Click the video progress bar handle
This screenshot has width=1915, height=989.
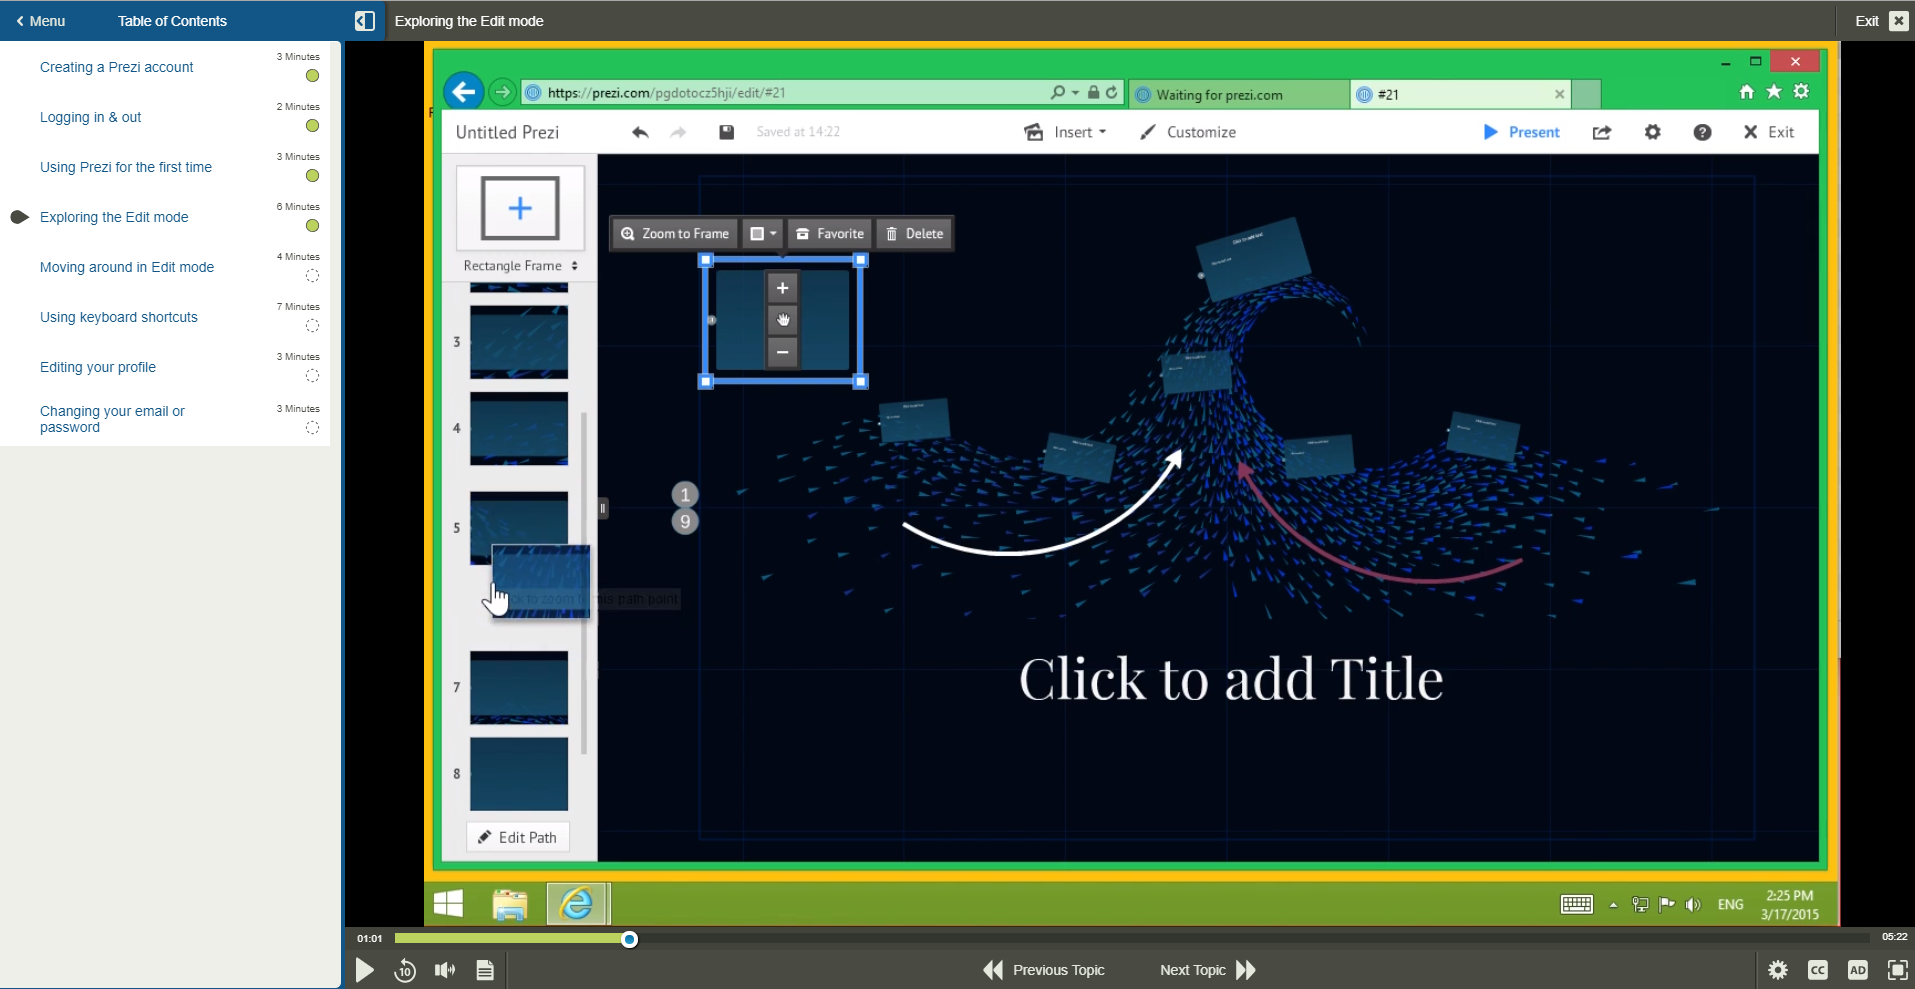pos(629,938)
